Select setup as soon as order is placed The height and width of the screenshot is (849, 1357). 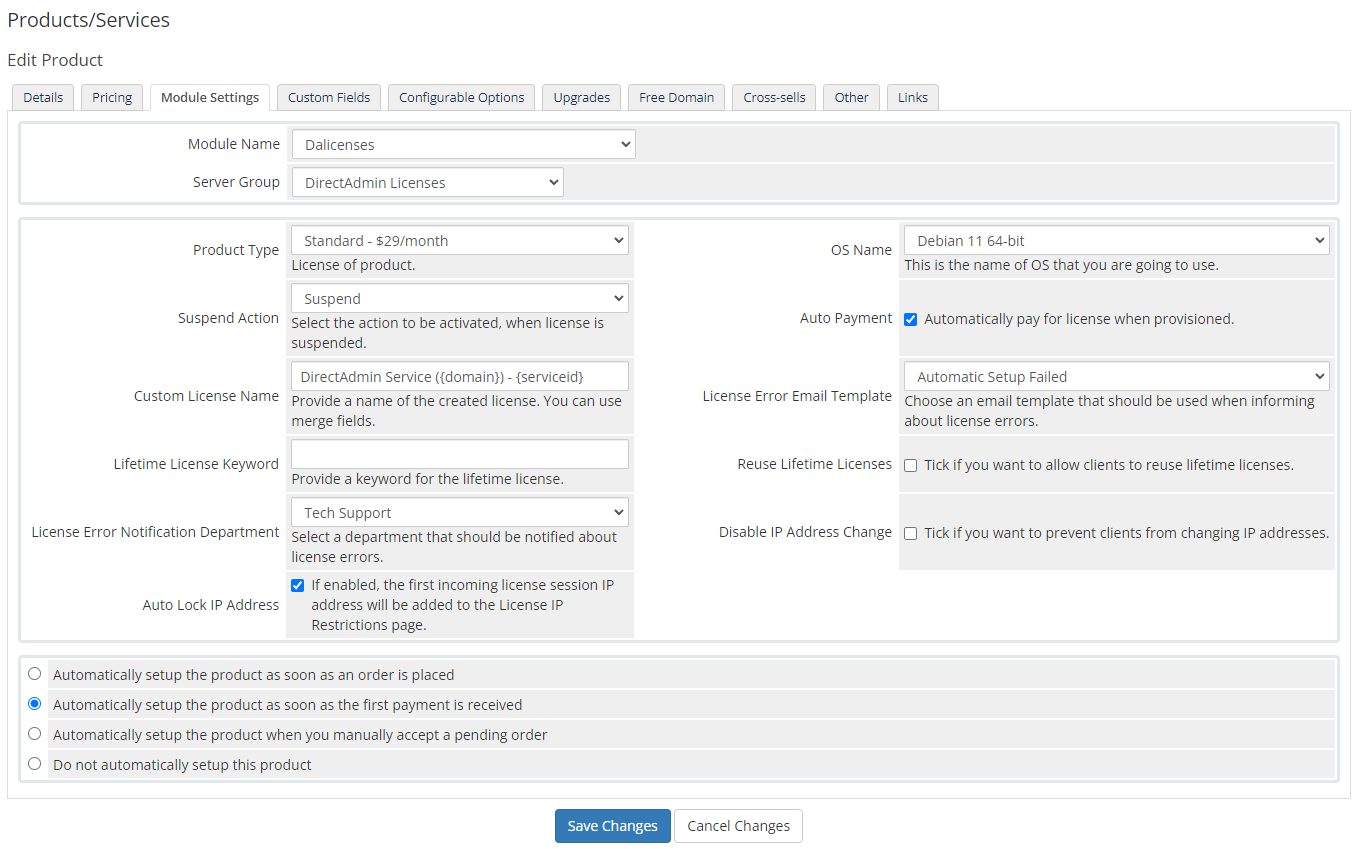(34, 673)
